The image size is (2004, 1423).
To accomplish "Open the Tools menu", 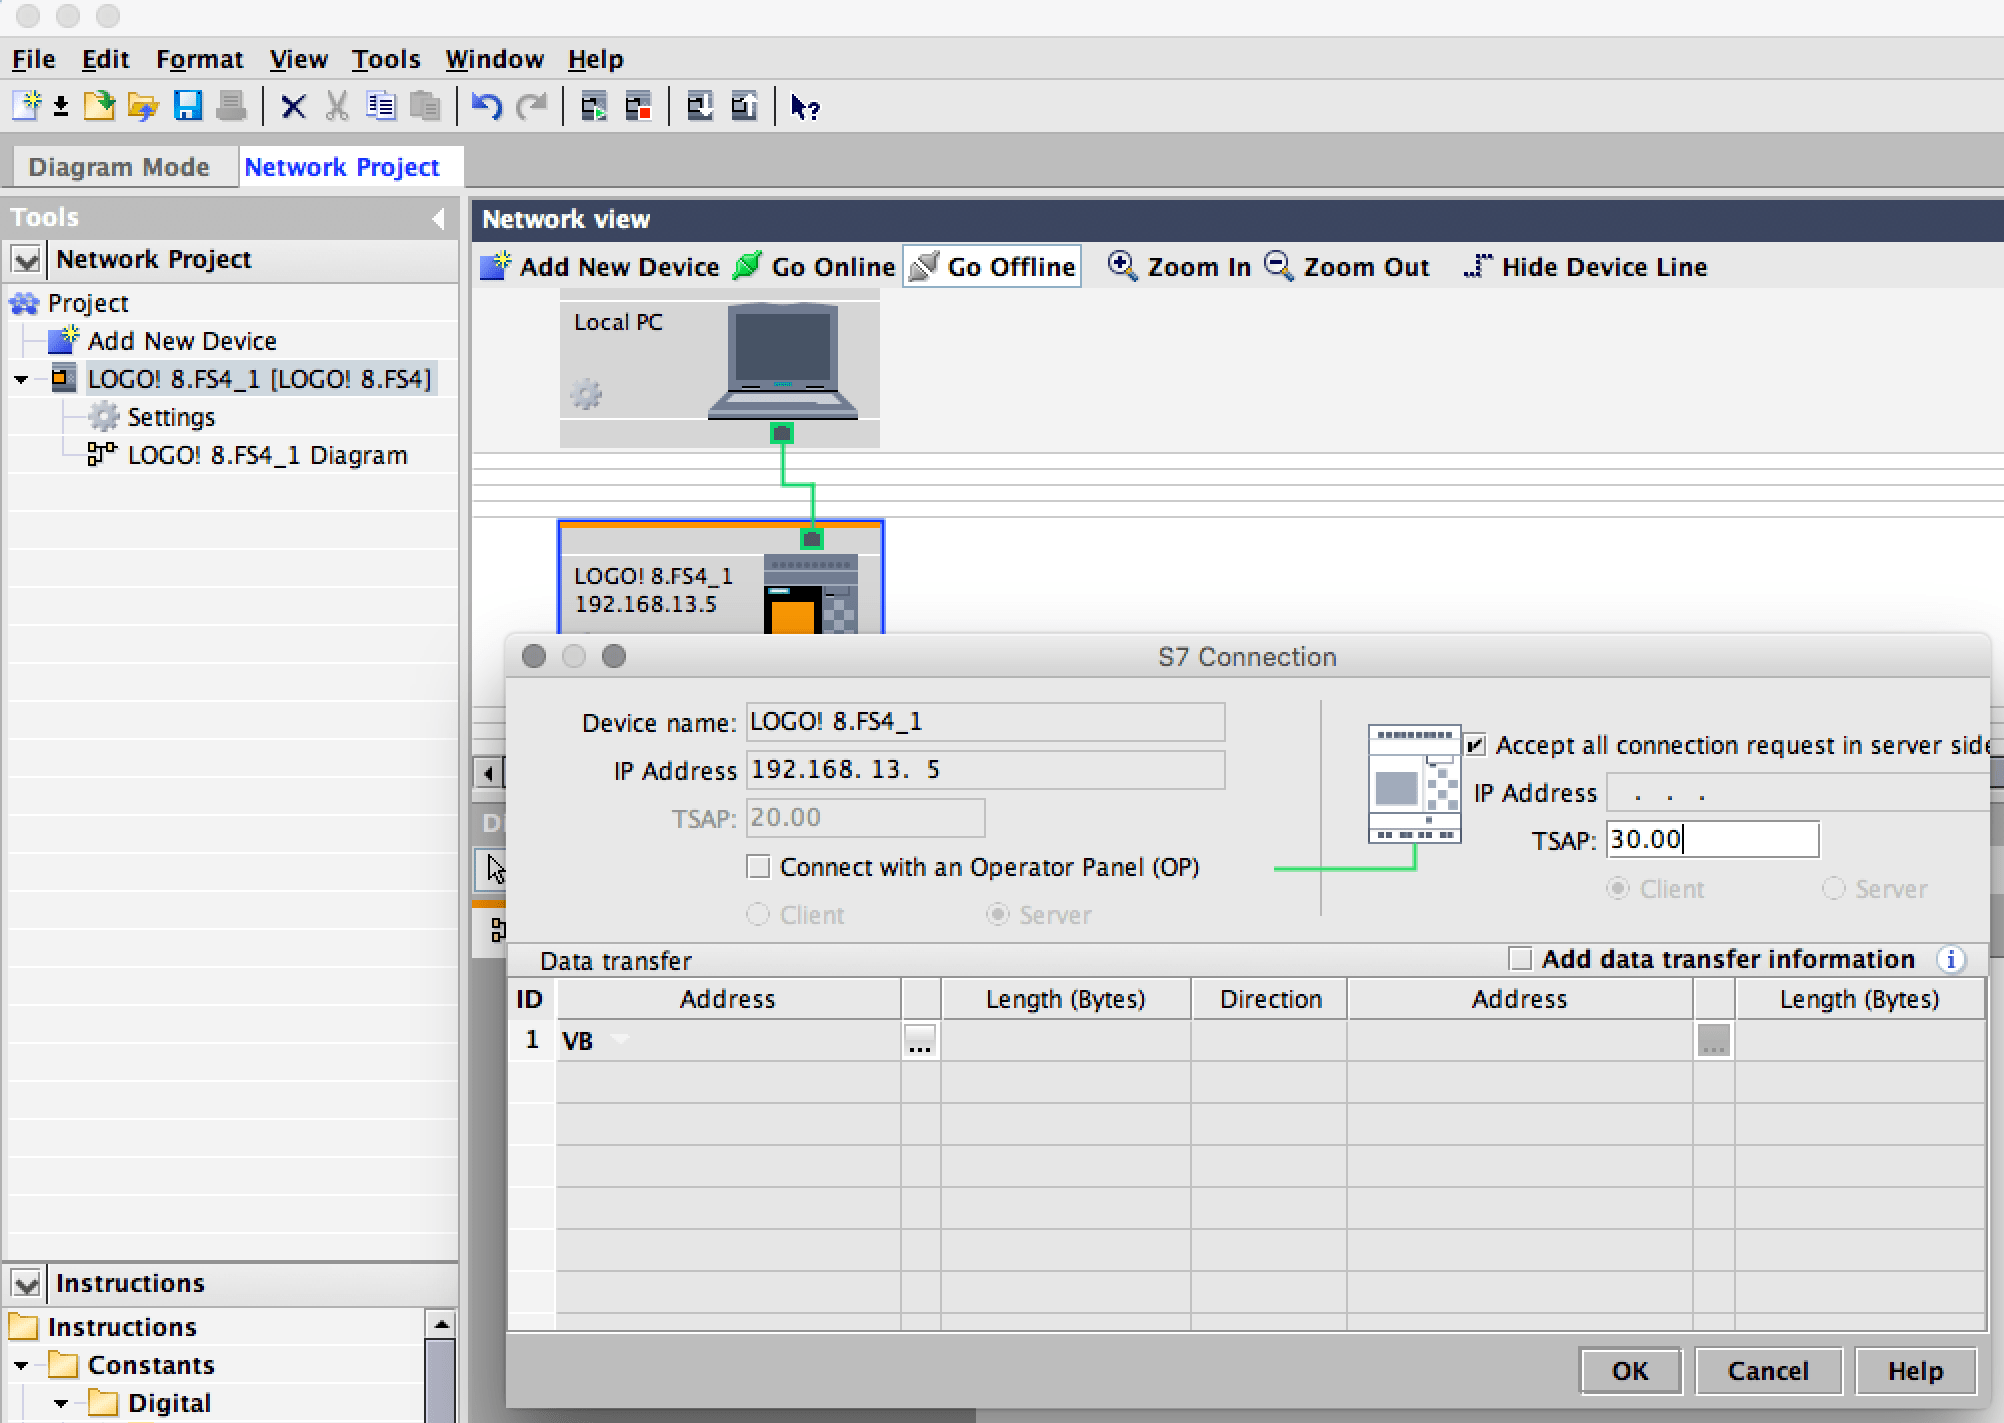I will (x=385, y=59).
